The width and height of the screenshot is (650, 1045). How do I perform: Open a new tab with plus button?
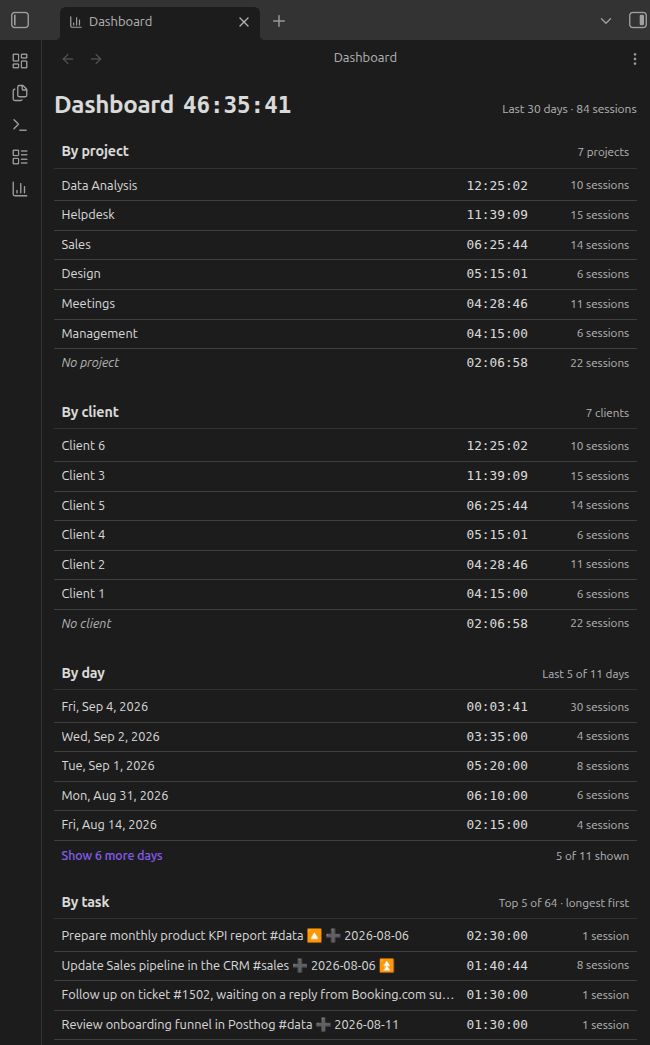pos(279,21)
